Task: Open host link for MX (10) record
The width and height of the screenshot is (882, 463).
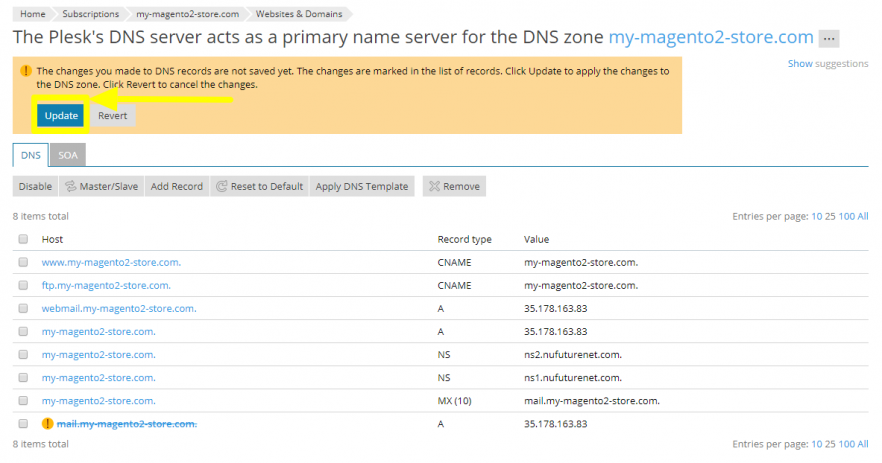Action: click(x=98, y=401)
